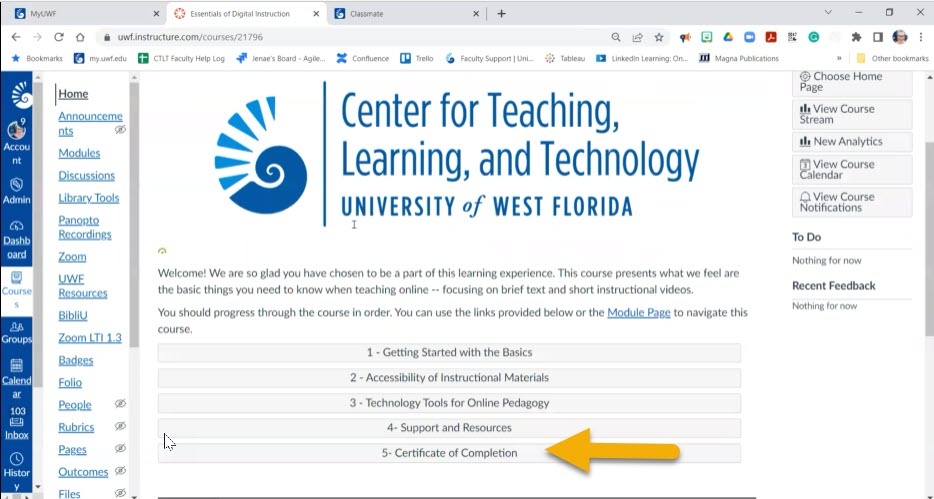Open 4- Support and Resources module

pos(449,428)
